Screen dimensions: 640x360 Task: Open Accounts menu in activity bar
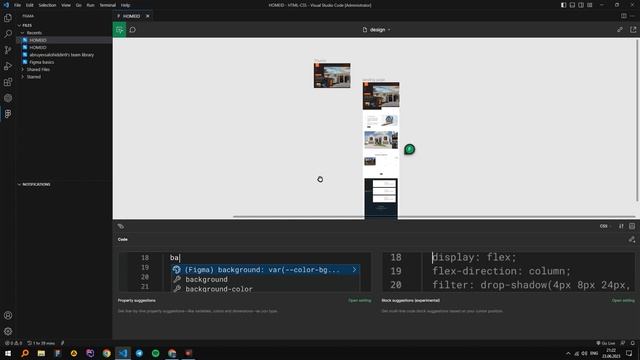(8, 316)
